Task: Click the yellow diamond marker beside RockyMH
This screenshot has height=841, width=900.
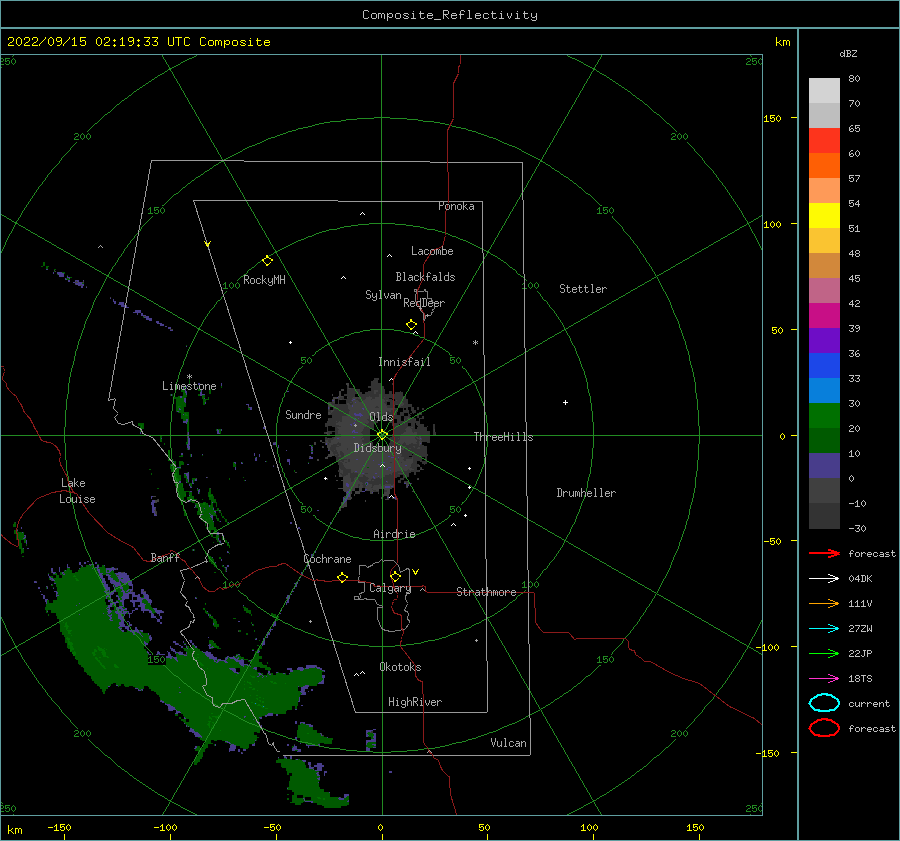Action: (267, 261)
